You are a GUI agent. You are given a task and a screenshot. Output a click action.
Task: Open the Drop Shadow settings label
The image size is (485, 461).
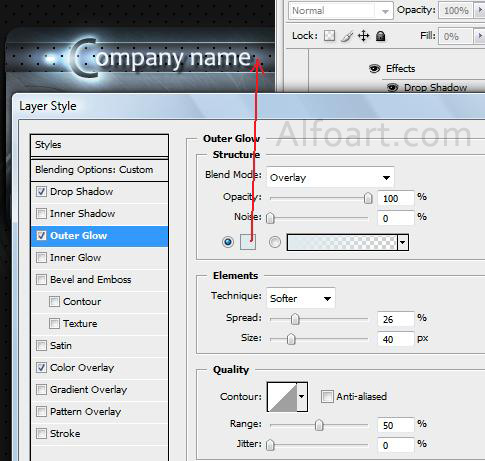click(x=82, y=192)
